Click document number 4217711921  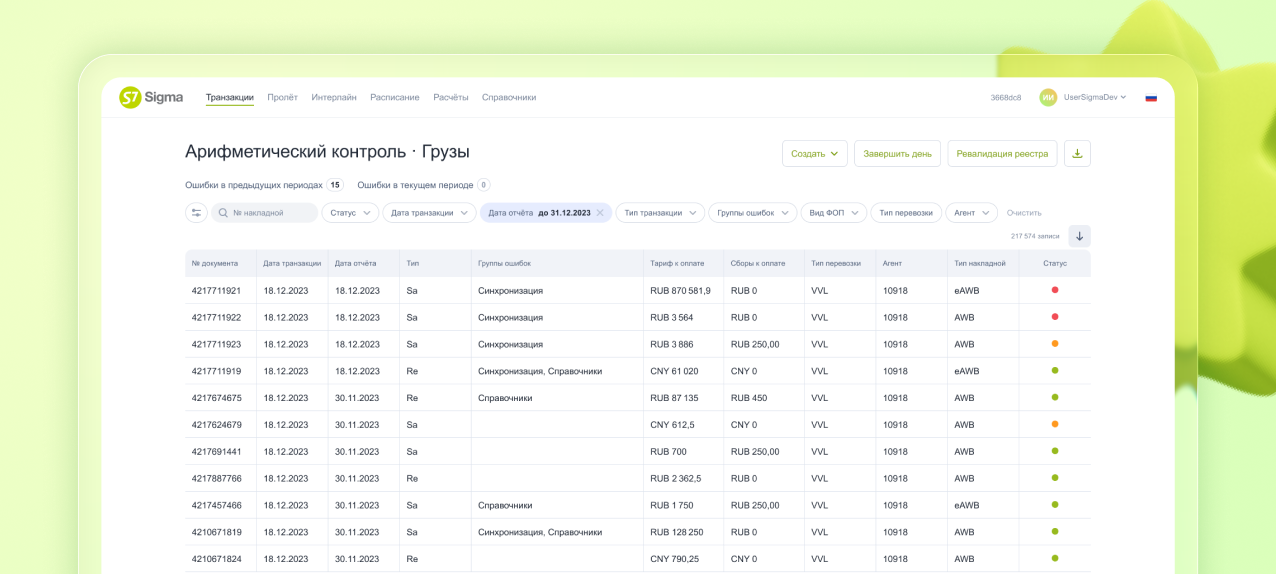tap(216, 290)
